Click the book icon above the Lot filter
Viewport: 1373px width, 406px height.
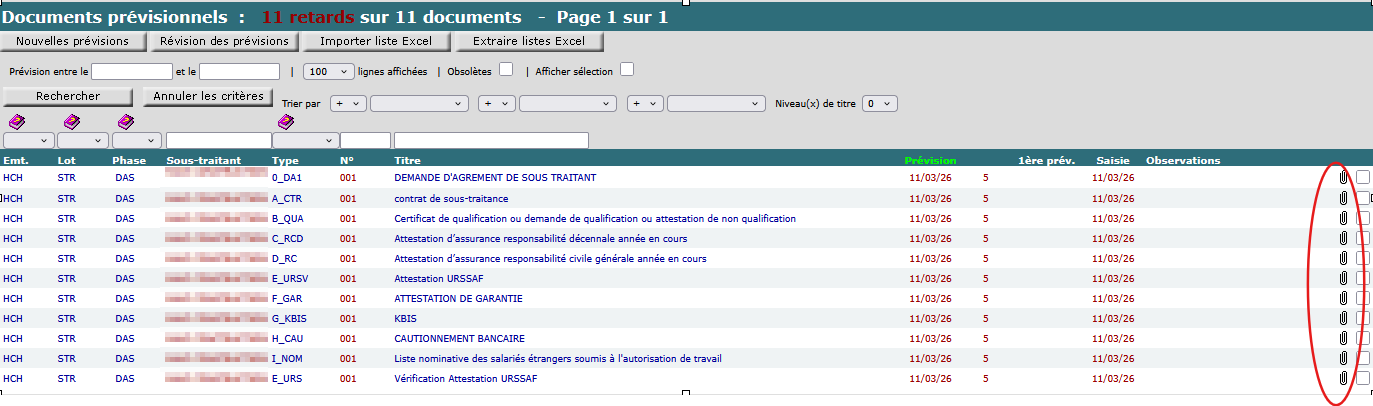71,122
